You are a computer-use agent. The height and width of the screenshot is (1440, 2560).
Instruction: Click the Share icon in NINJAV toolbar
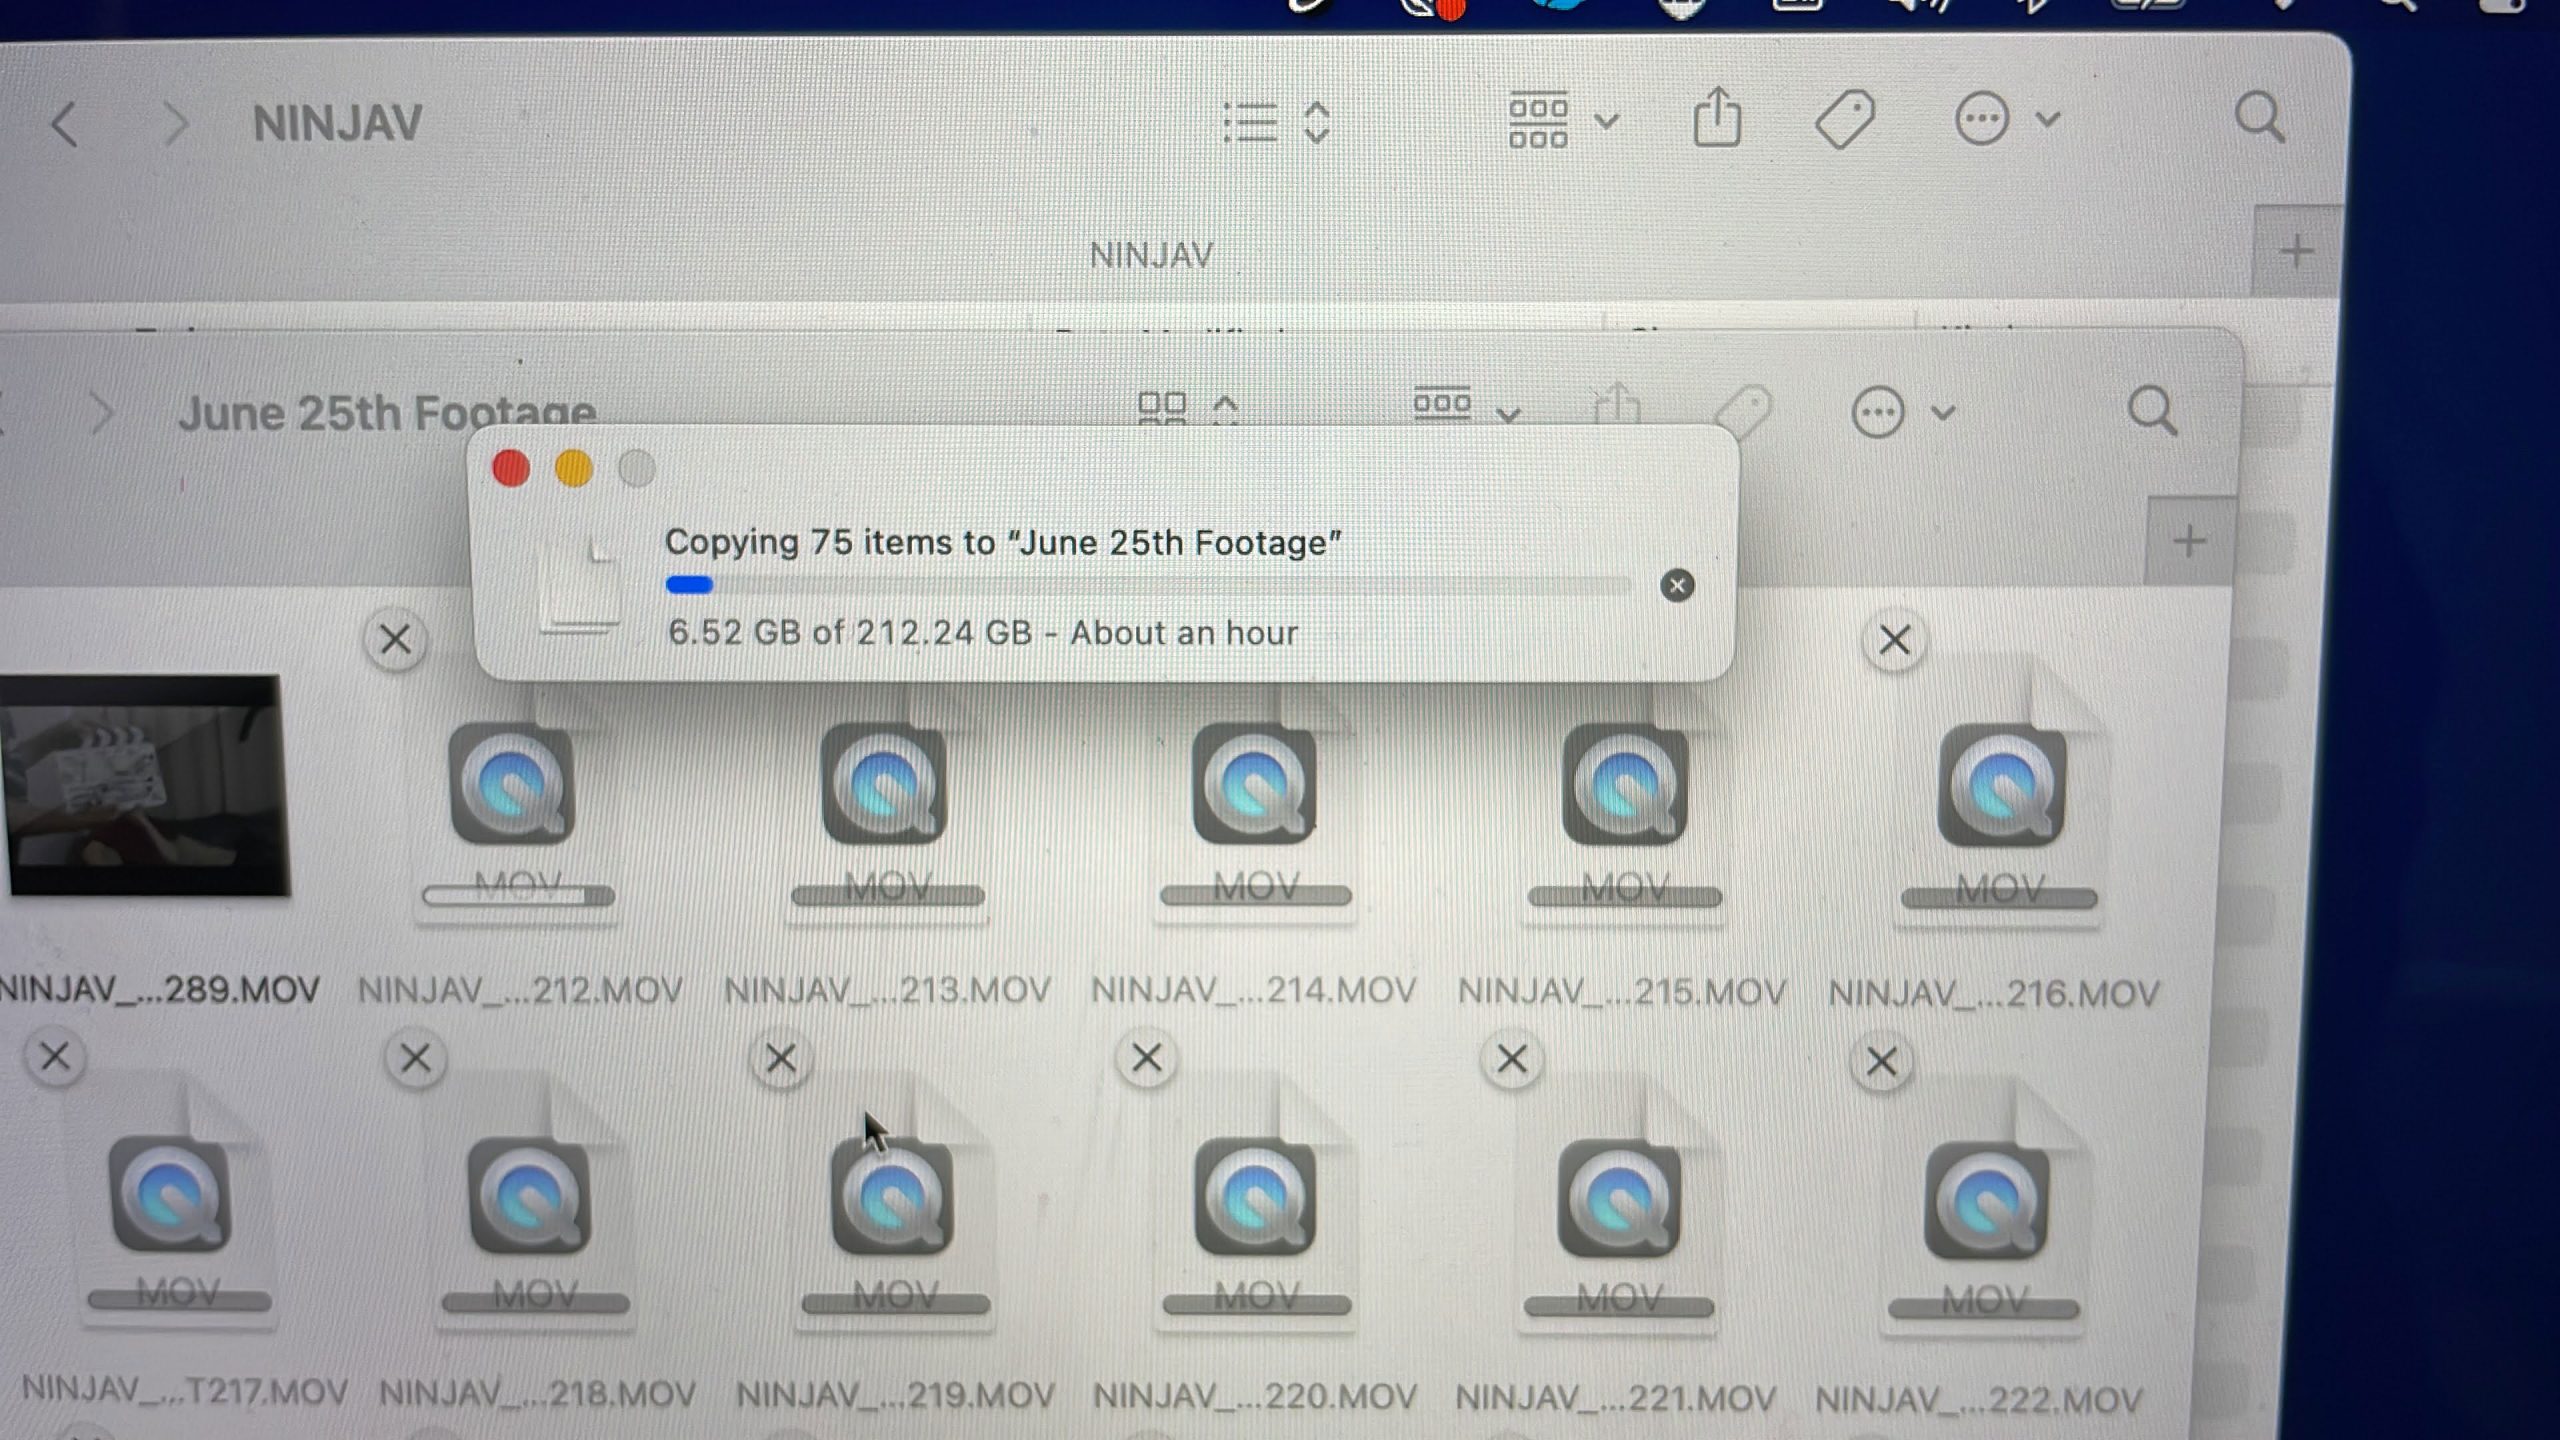click(x=1716, y=120)
